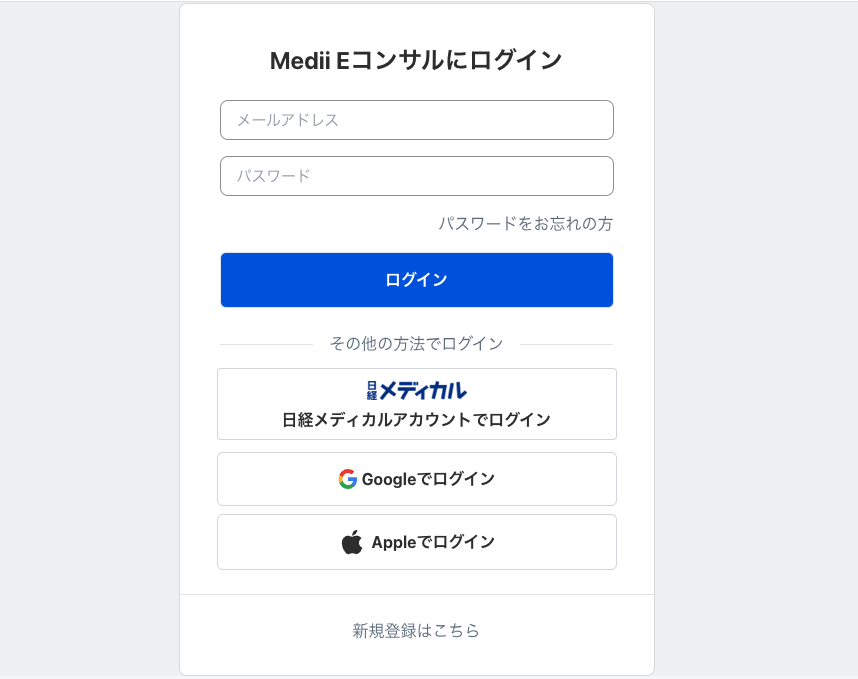Screen dimensions: 858x679
Task: Select the 日経メディカルアカウントでログイン text
Action: pos(416,420)
